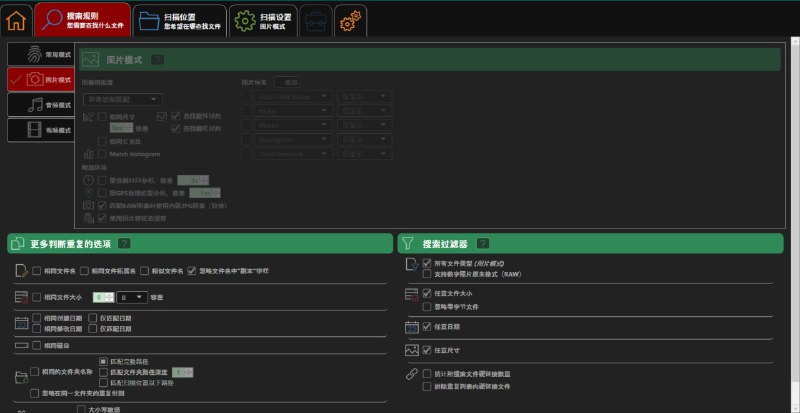The width and height of the screenshot is (800, 413).
Task: Click the file name pencil document icon
Action: (21, 271)
